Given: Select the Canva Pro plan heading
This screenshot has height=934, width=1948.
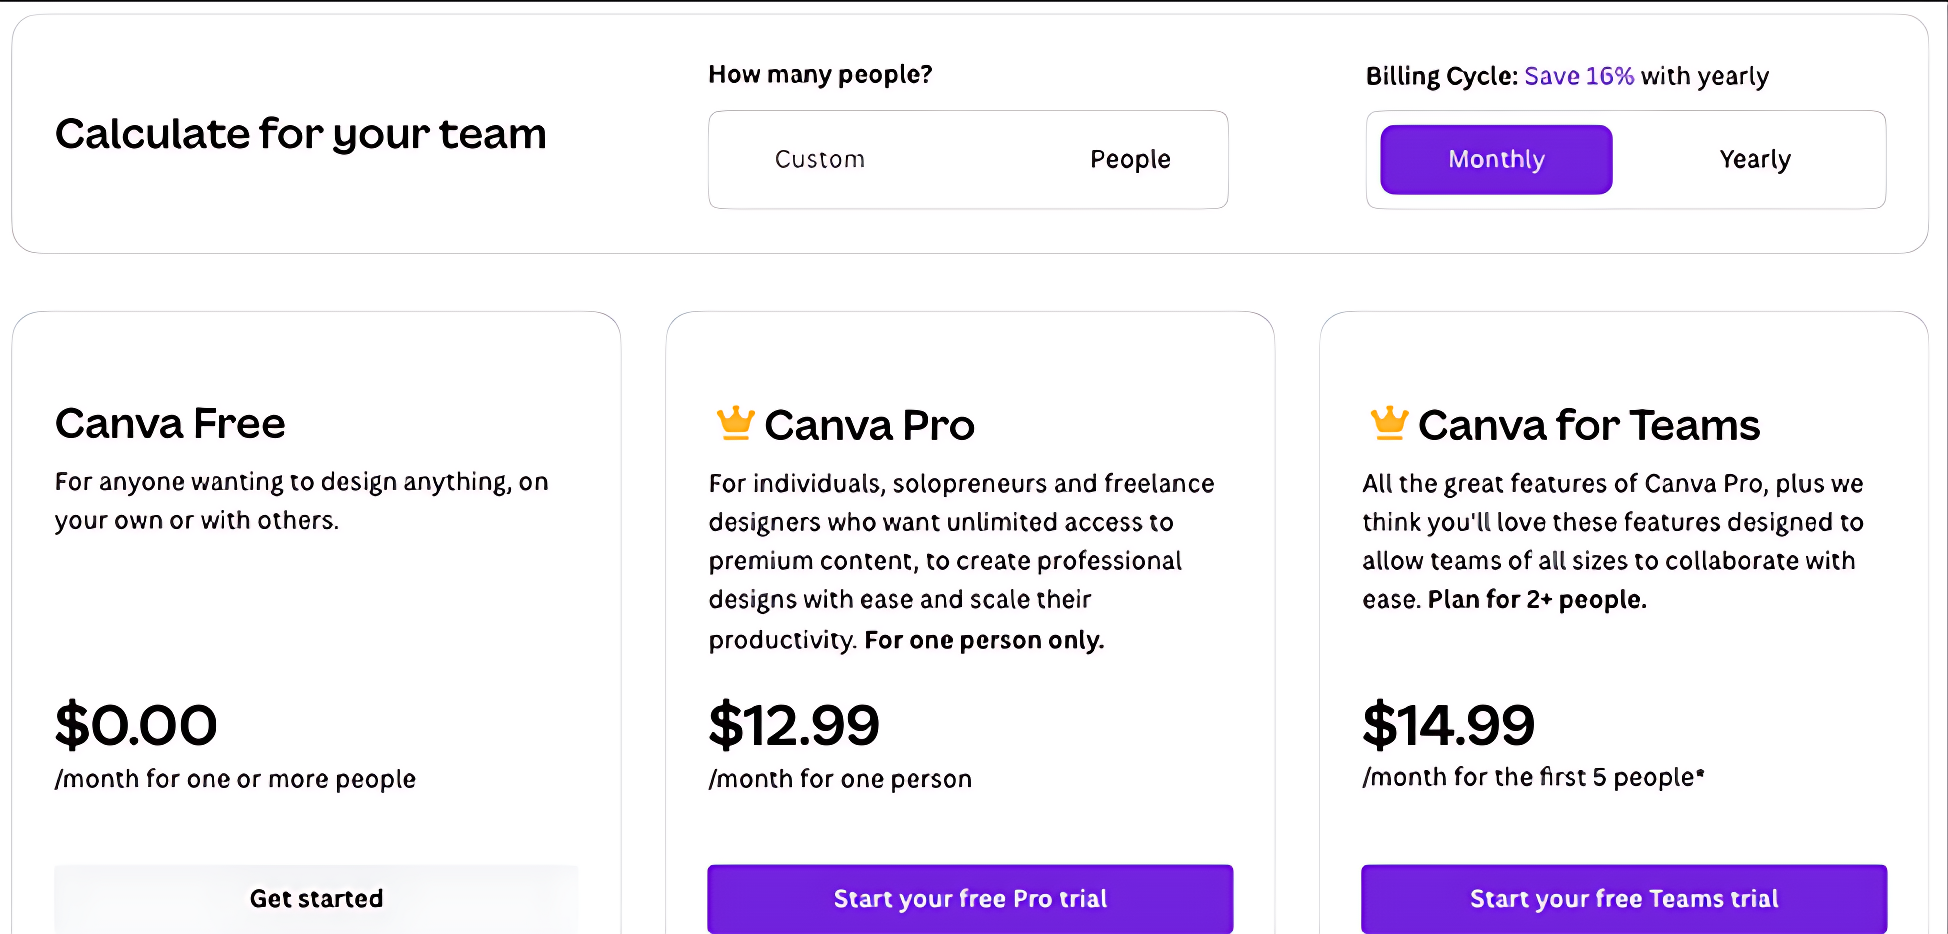Looking at the screenshot, I should 869,424.
